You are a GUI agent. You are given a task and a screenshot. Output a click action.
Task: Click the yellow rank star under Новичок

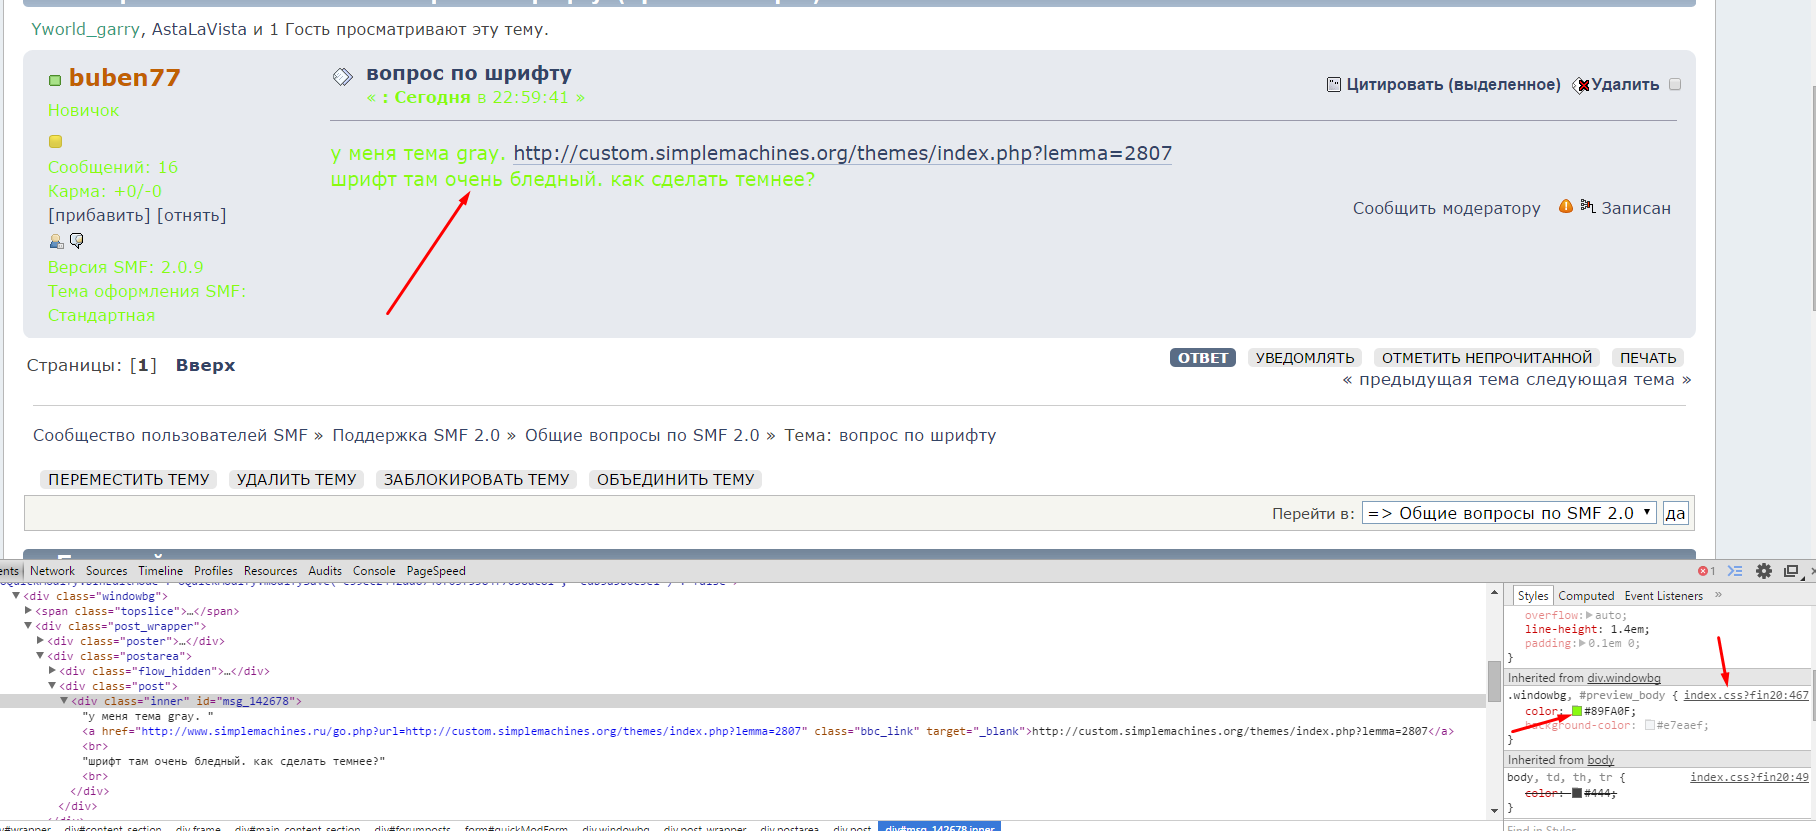55,141
